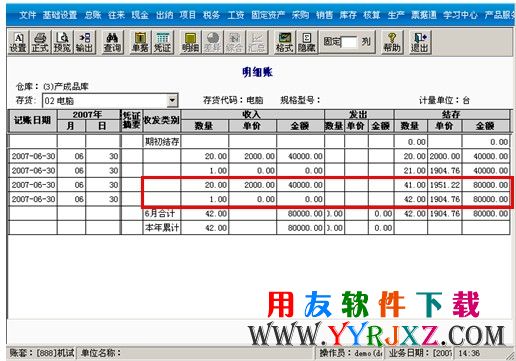Click the 14:38 clock in status bar
The image size is (516, 361).
(469, 353)
